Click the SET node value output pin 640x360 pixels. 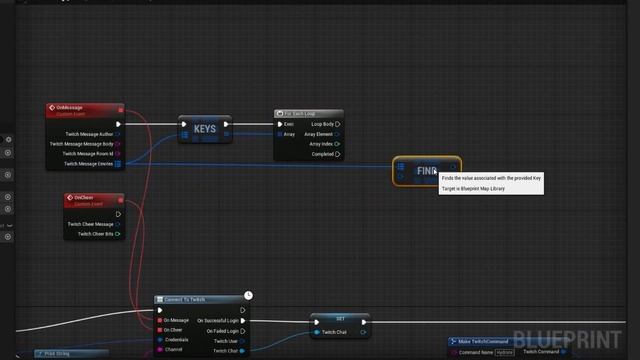click(x=363, y=332)
